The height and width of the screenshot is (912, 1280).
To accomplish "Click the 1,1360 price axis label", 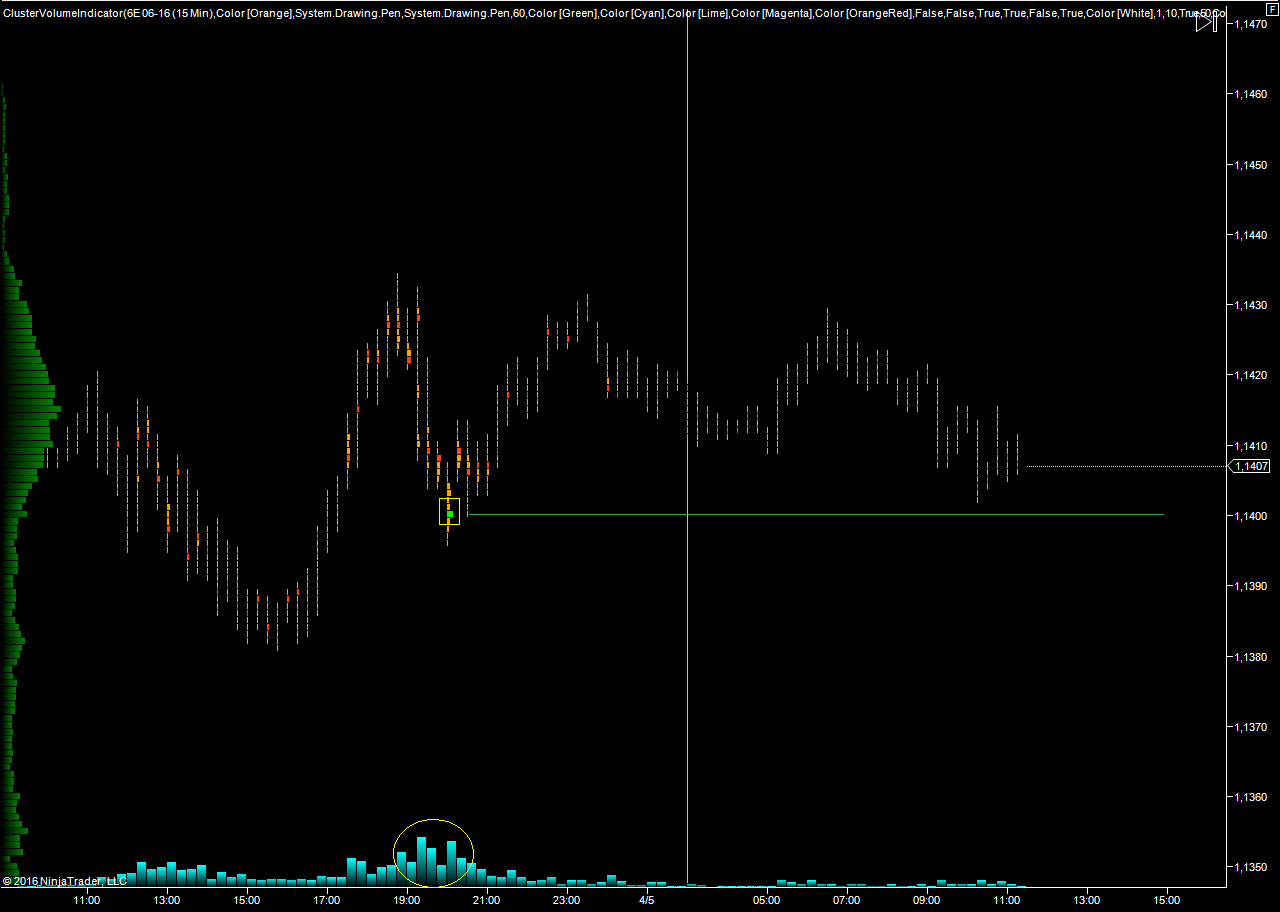I will tap(1253, 797).
